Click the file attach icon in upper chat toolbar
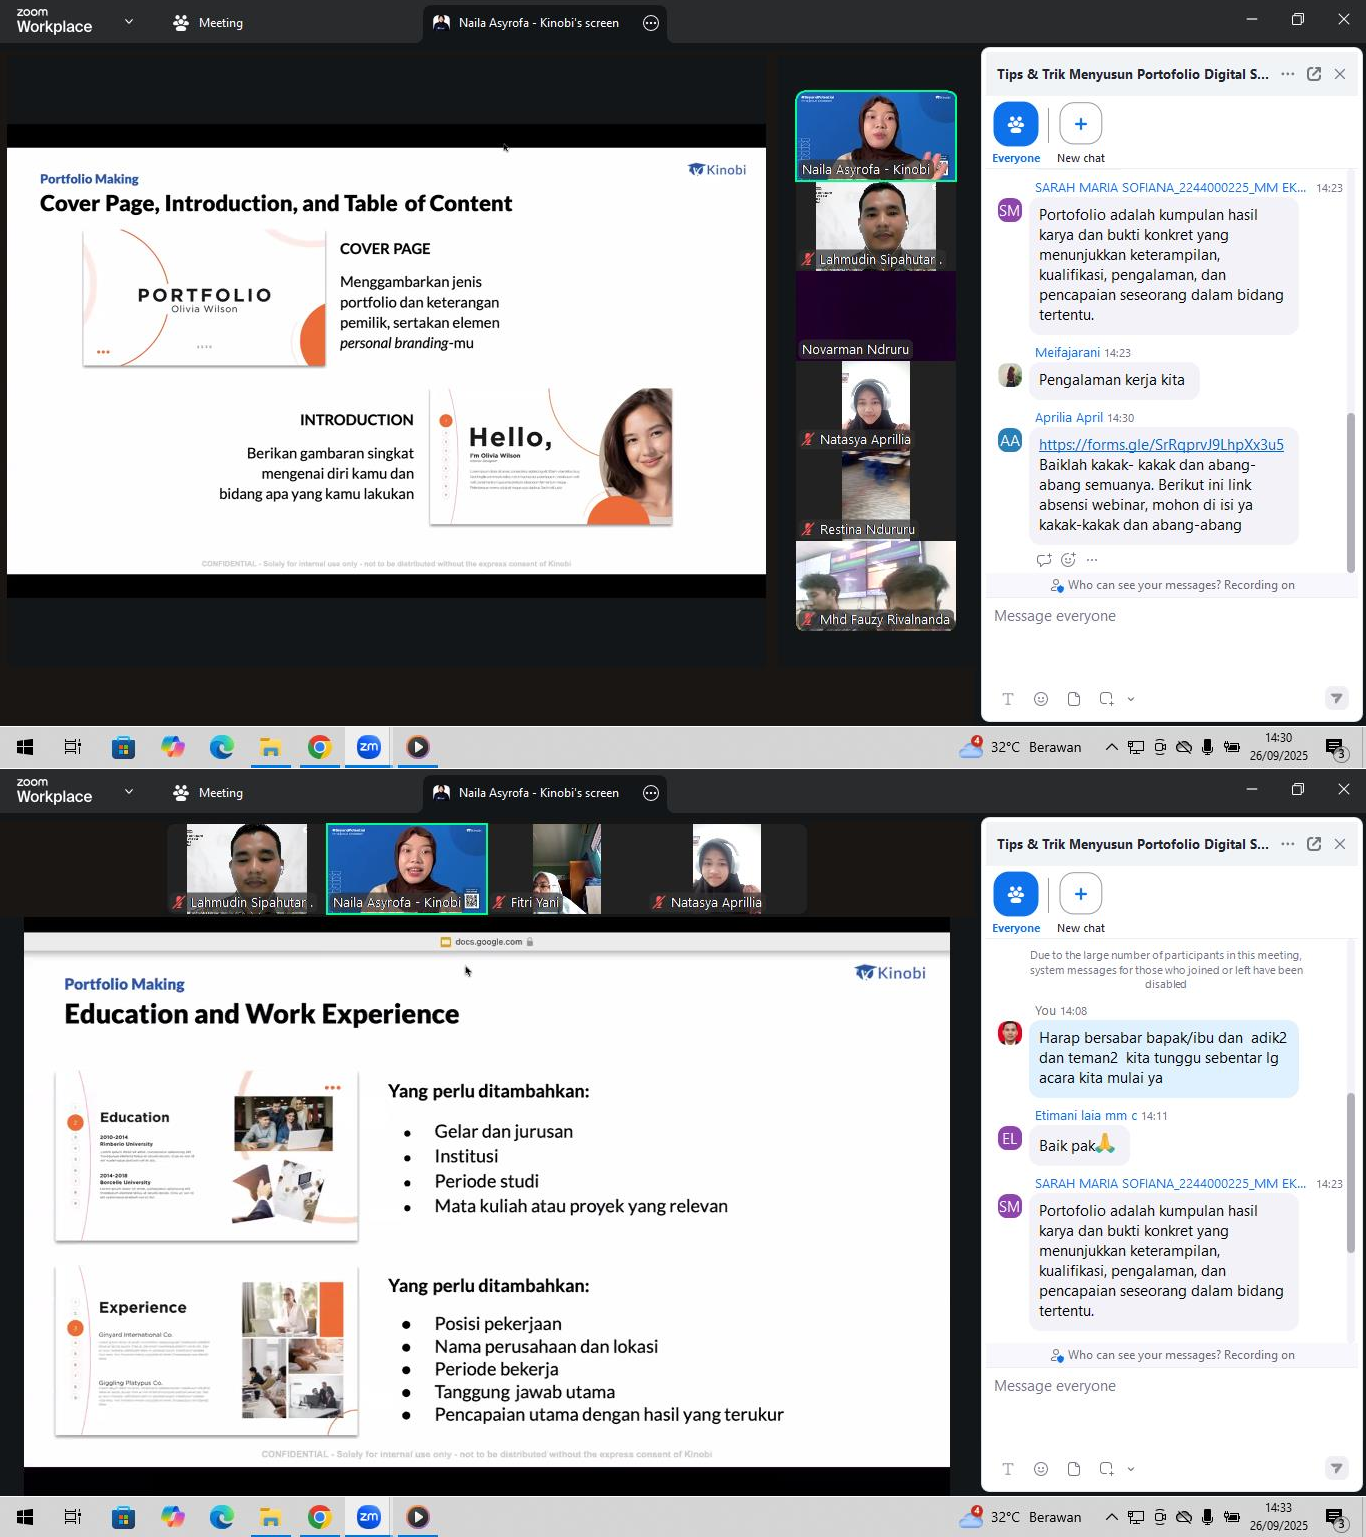1366x1537 pixels. [x=1074, y=699]
